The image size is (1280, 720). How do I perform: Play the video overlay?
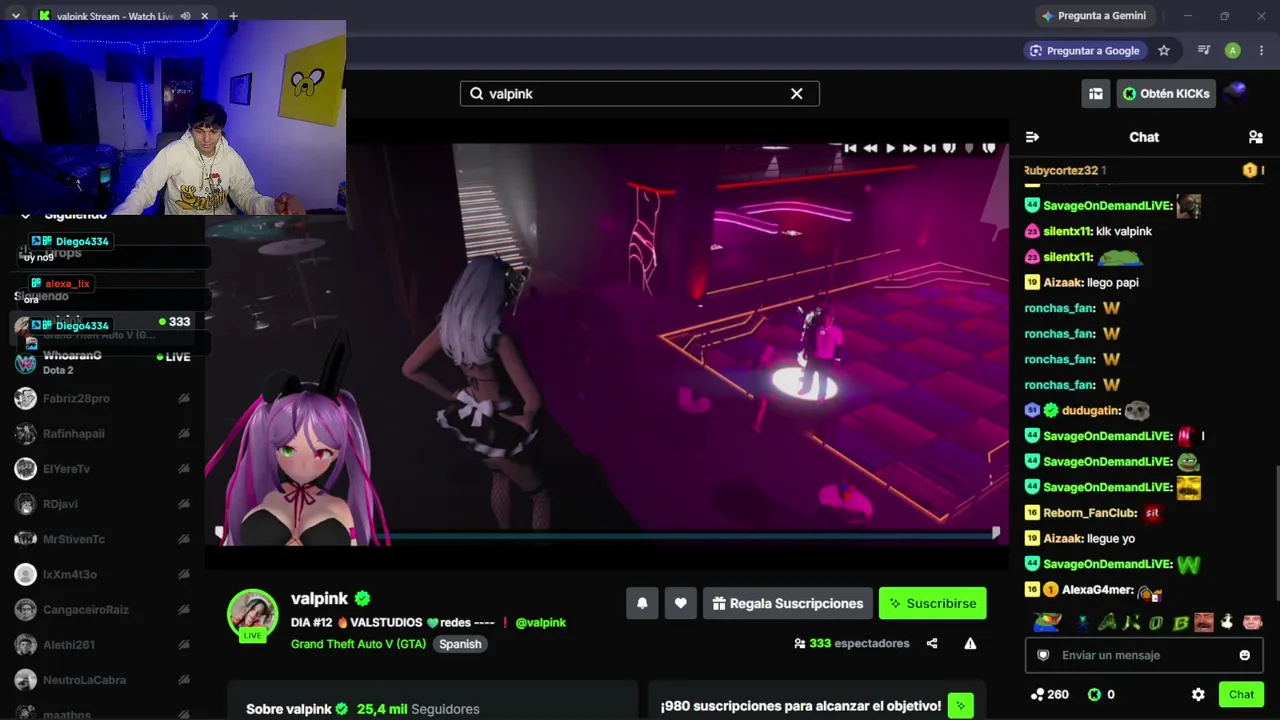click(890, 148)
